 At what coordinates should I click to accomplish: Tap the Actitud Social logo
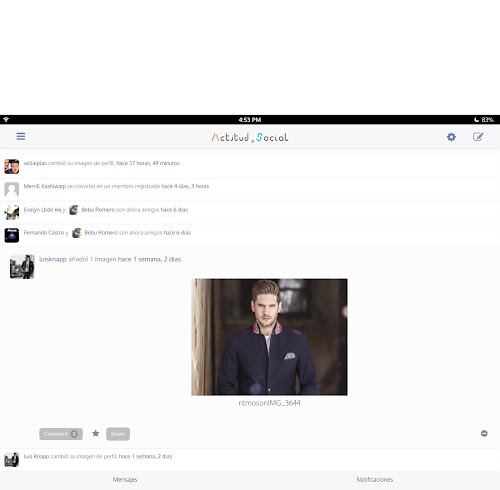[250, 137]
